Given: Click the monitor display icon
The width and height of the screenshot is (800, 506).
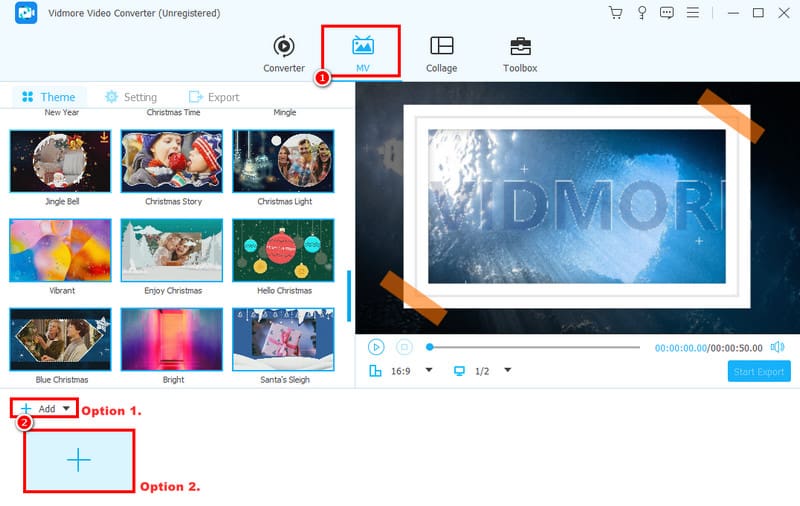Looking at the screenshot, I should [459, 371].
